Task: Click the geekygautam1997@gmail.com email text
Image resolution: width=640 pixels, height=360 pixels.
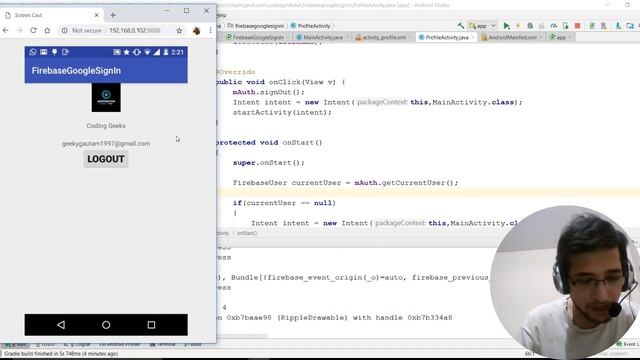Action: tap(106, 144)
